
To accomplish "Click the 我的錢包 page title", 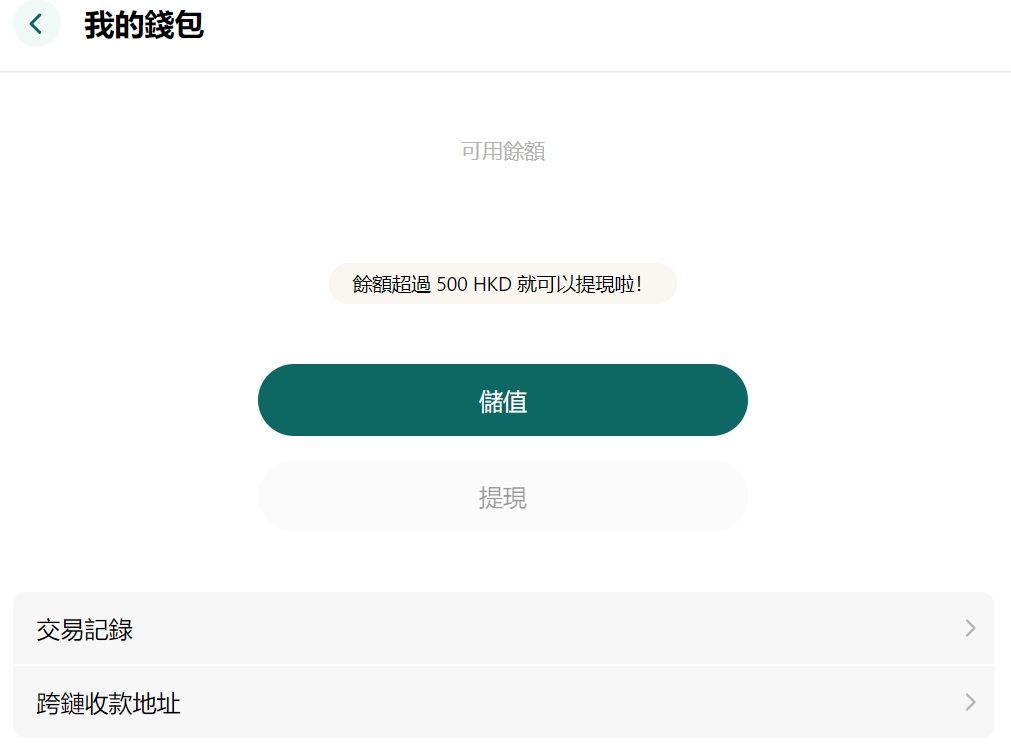I will point(144,25).
